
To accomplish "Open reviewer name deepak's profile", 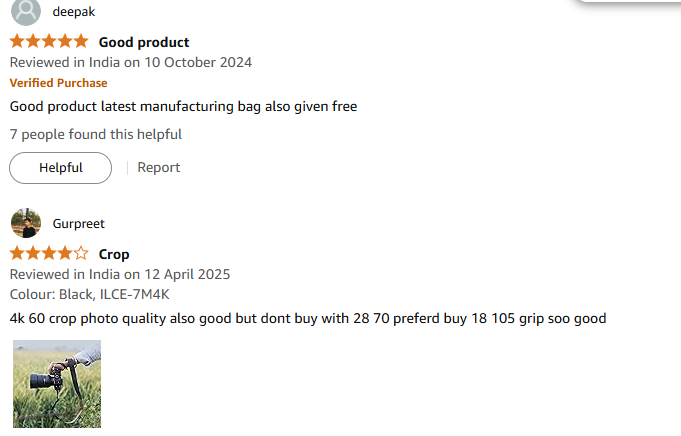I will pyautogui.click(x=73, y=12).
